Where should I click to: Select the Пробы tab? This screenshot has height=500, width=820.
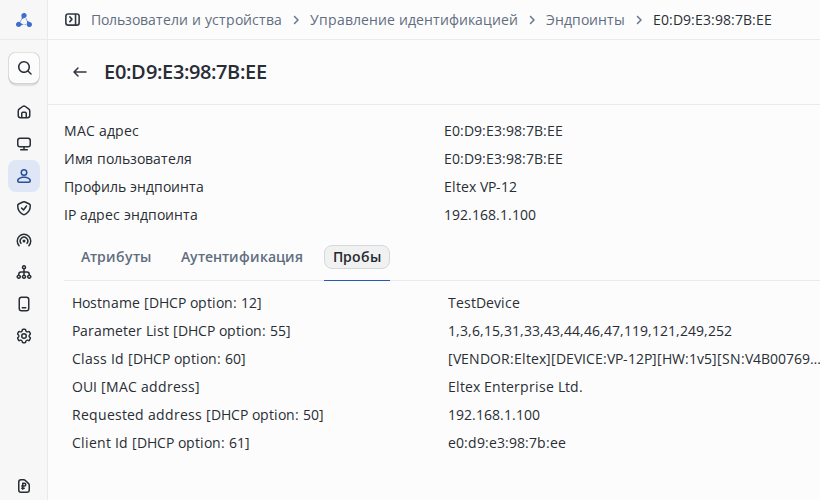coord(357,257)
